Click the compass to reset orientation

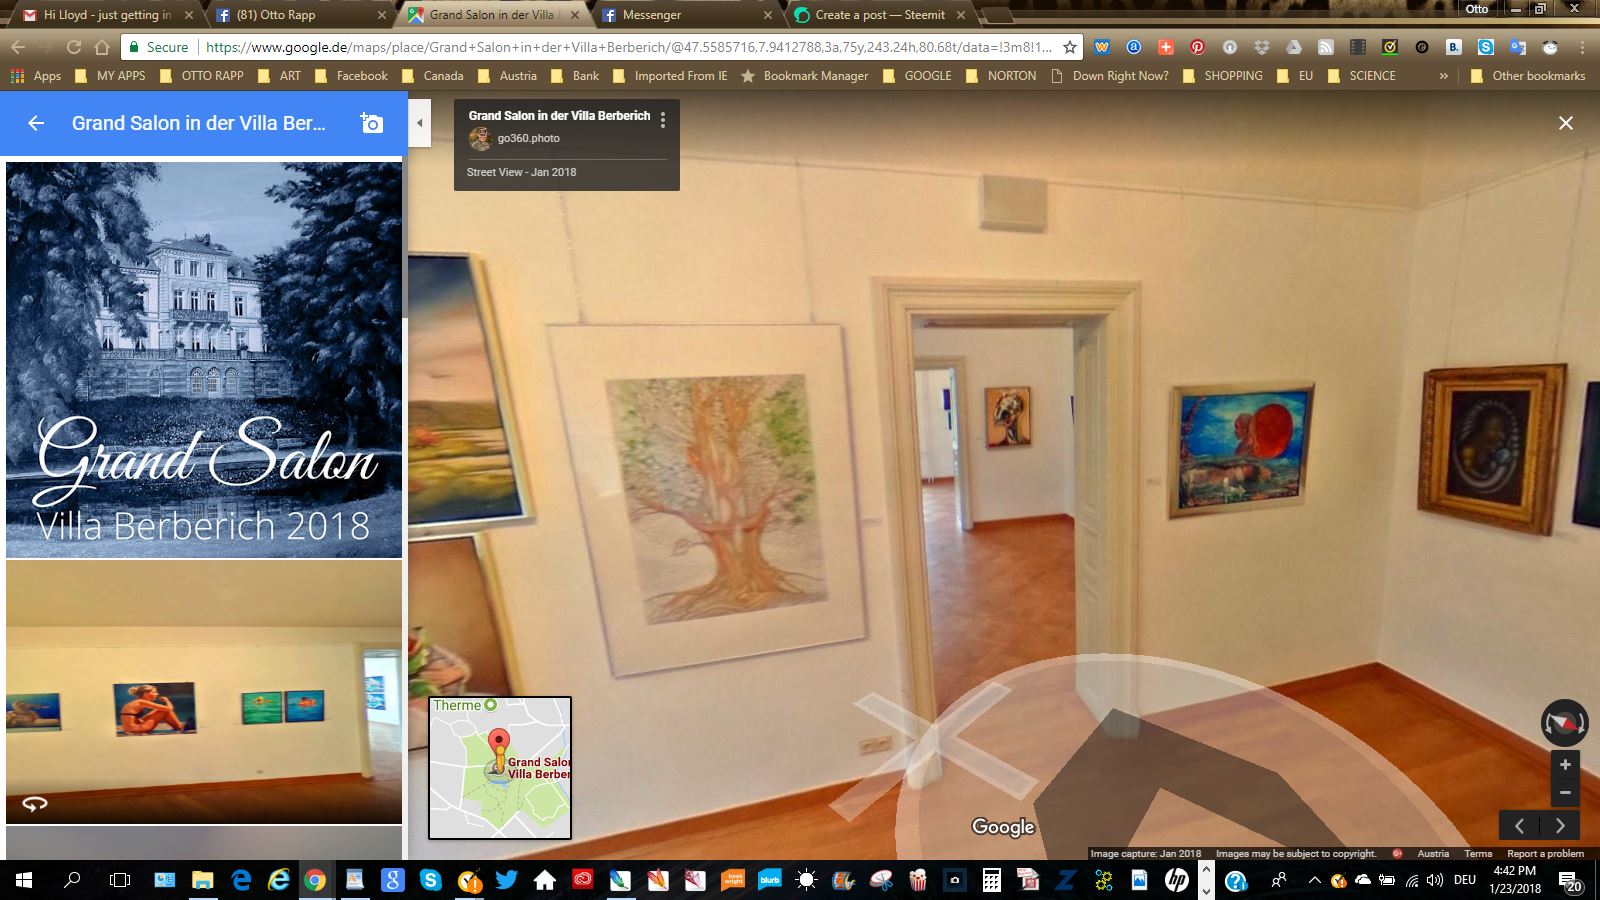tap(1564, 723)
